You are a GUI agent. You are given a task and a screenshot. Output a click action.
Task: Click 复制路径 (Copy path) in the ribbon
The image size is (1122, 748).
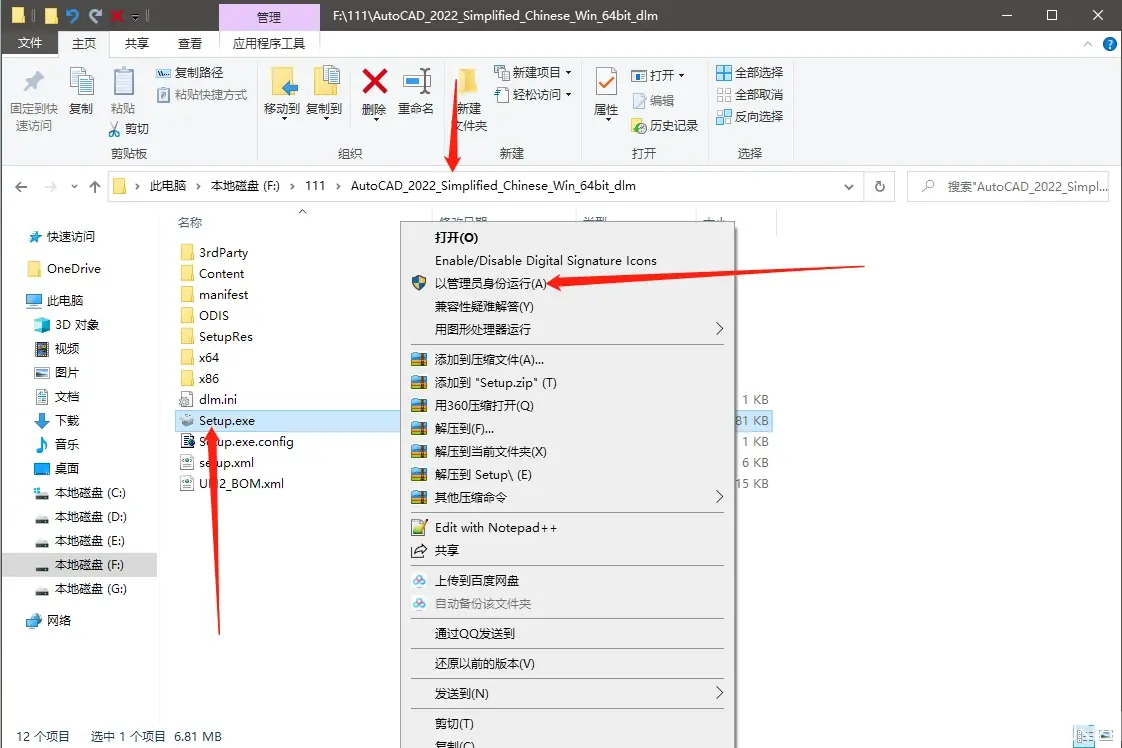tap(190, 72)
